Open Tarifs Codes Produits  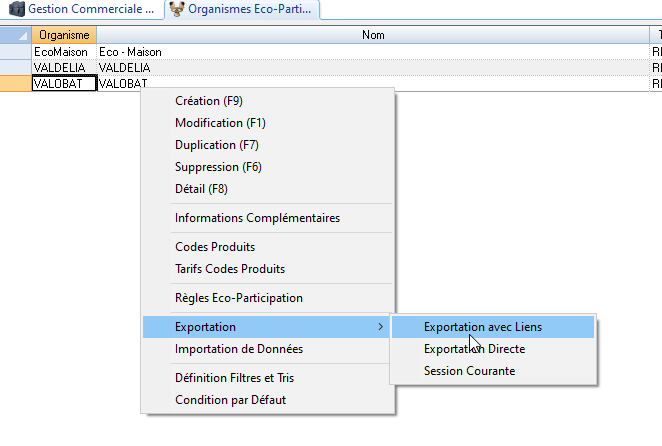(x=229, y=269)
